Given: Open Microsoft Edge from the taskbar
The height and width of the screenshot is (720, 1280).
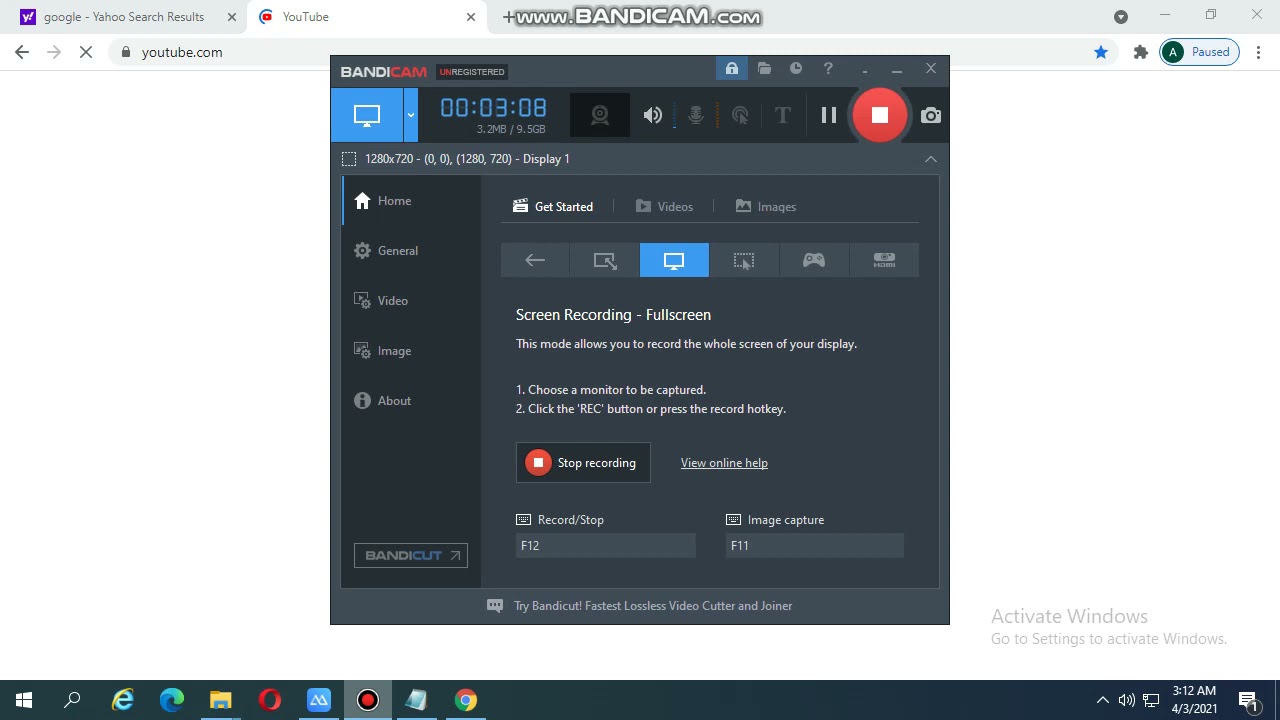Looking at the screenshot, I should pyautogui.click(x=172, y=700).
